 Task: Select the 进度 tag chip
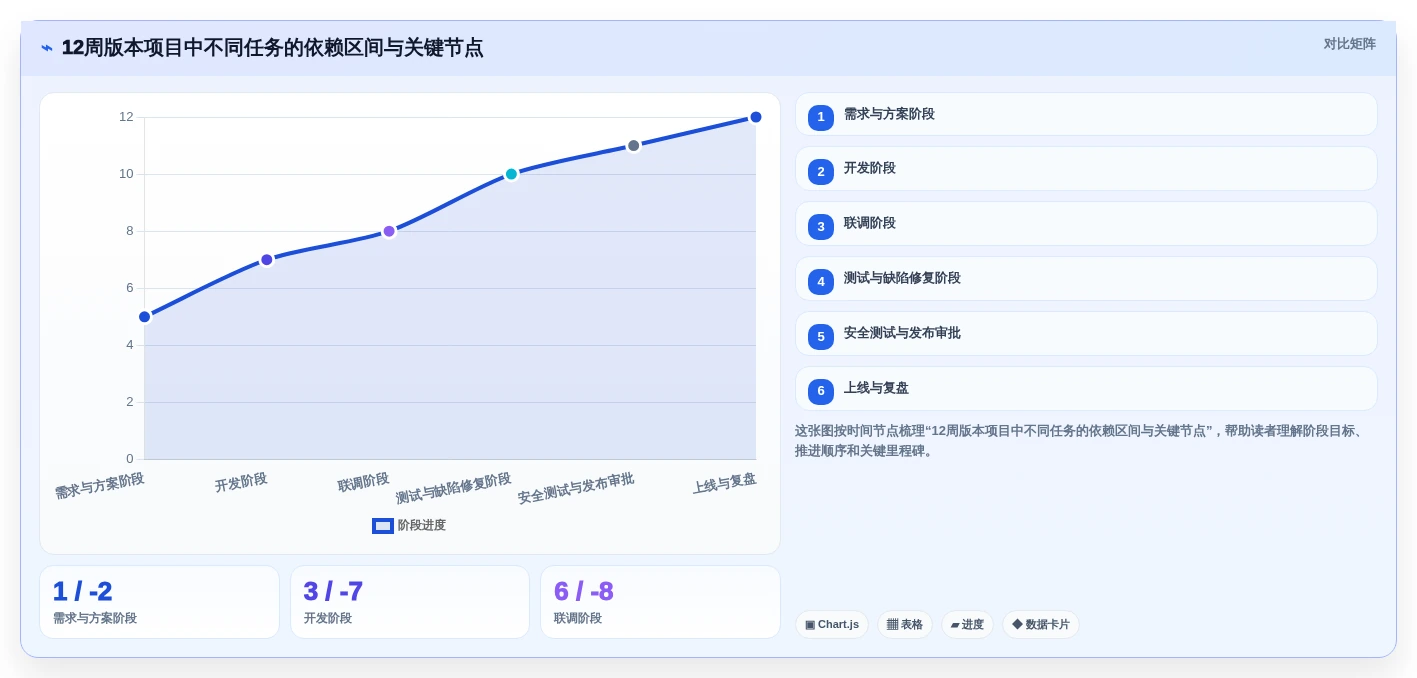(x=967, y=625)
